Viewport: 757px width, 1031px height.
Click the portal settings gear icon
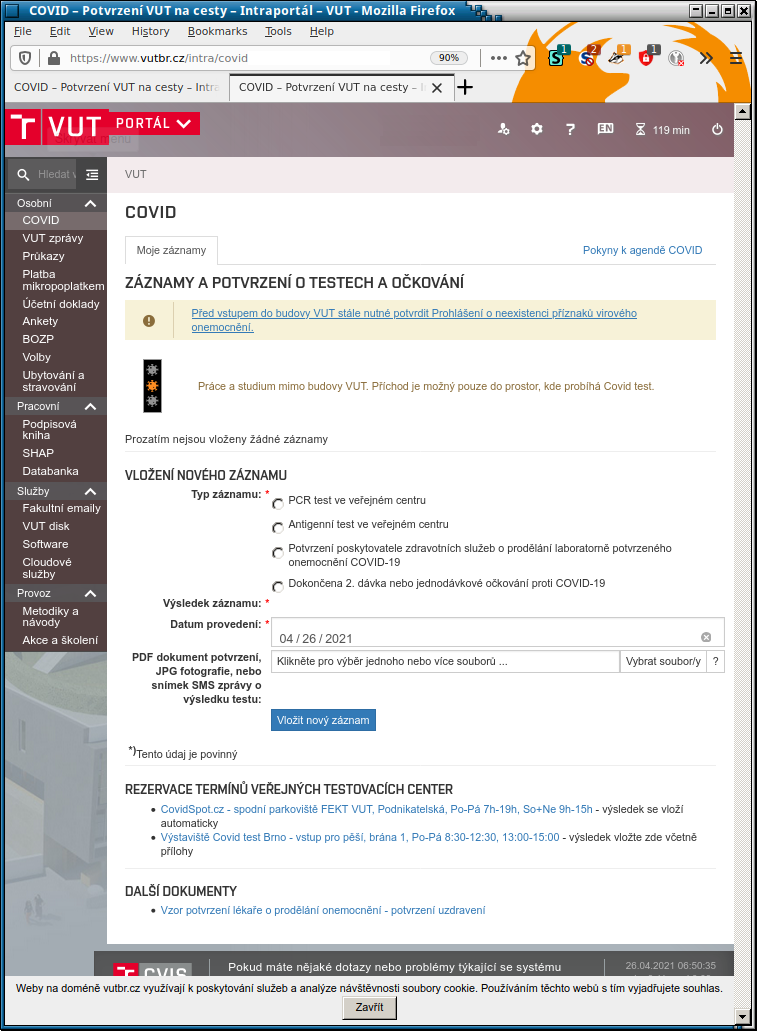coord(537,129)
